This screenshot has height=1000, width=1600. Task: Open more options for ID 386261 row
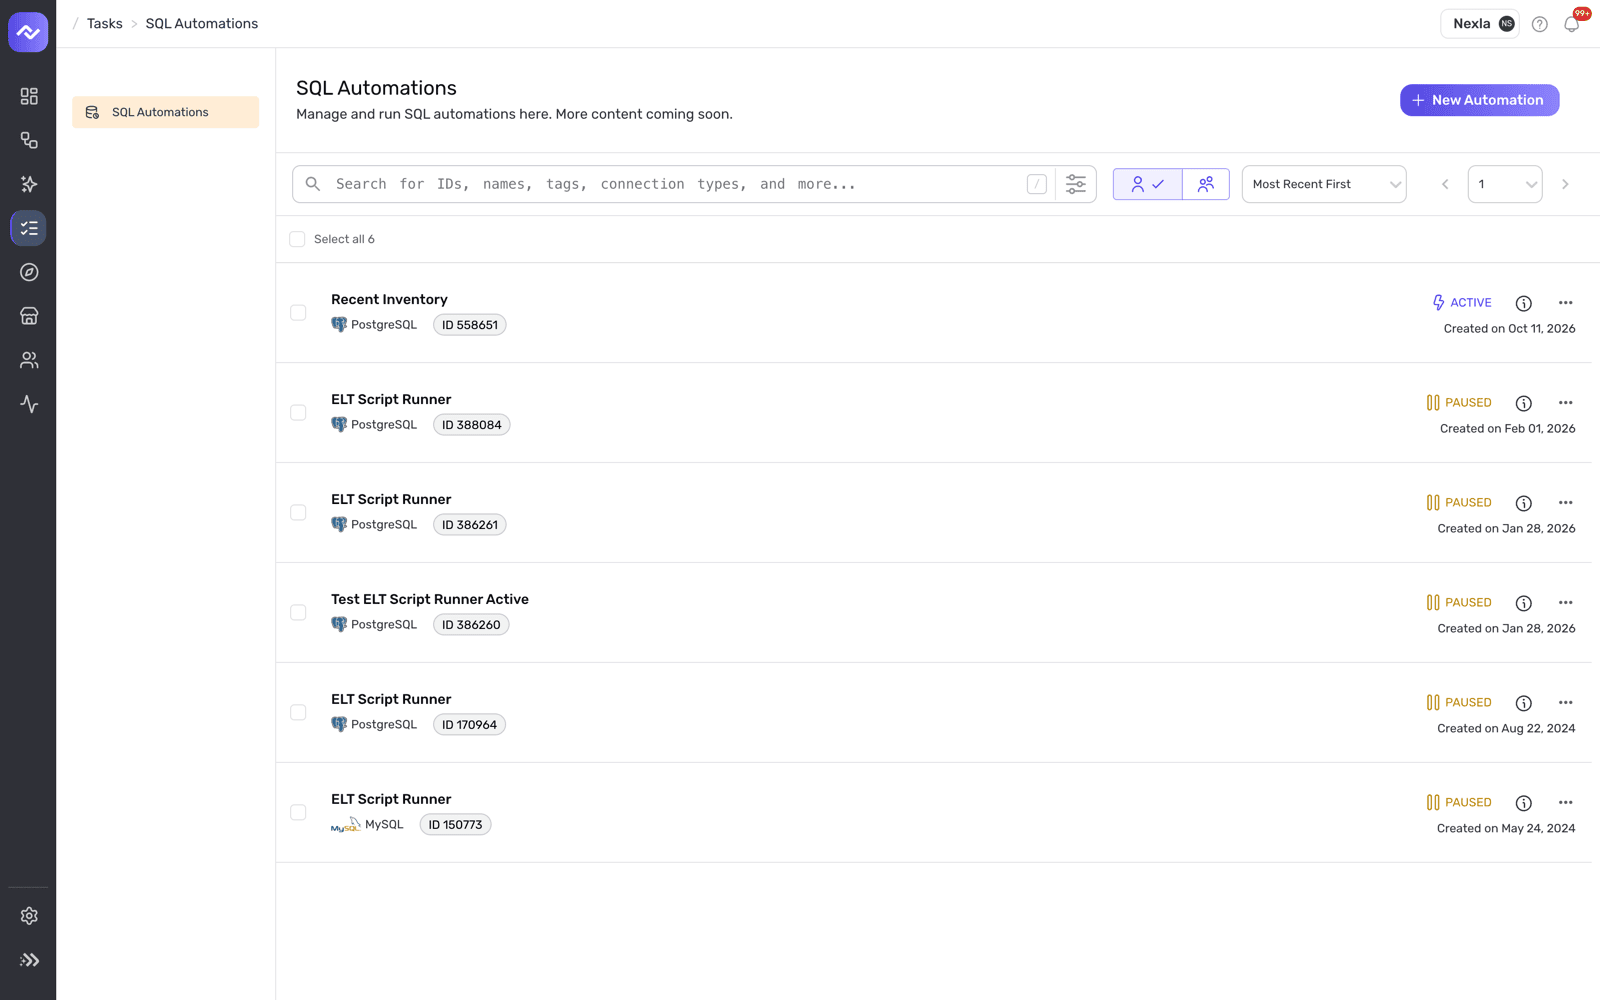pyautogui.click(x=1566, y=503)
